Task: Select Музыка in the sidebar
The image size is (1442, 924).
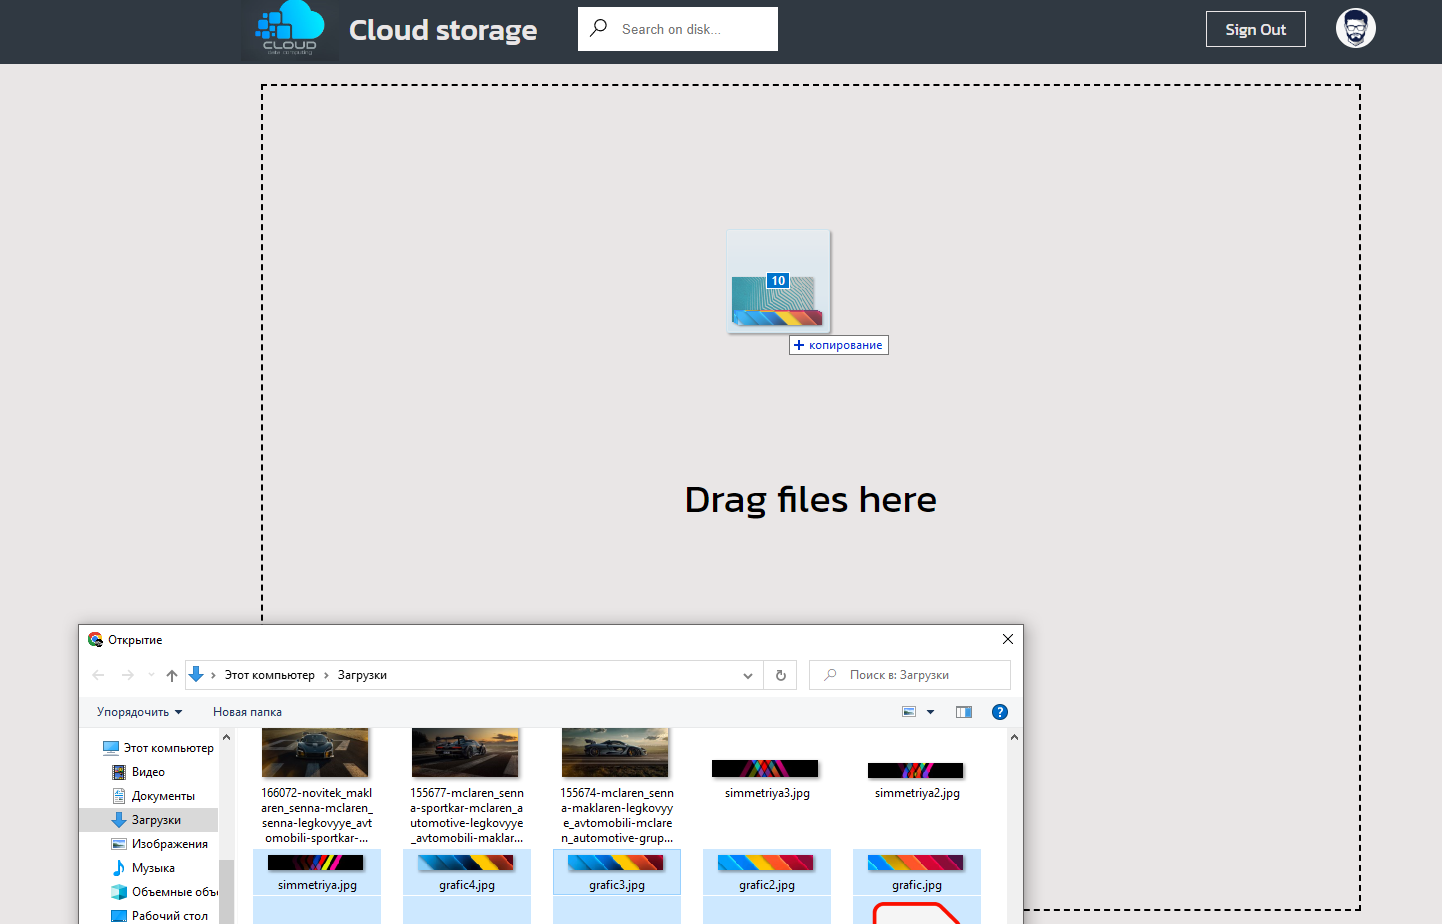Action: click(x=152, y=867)
